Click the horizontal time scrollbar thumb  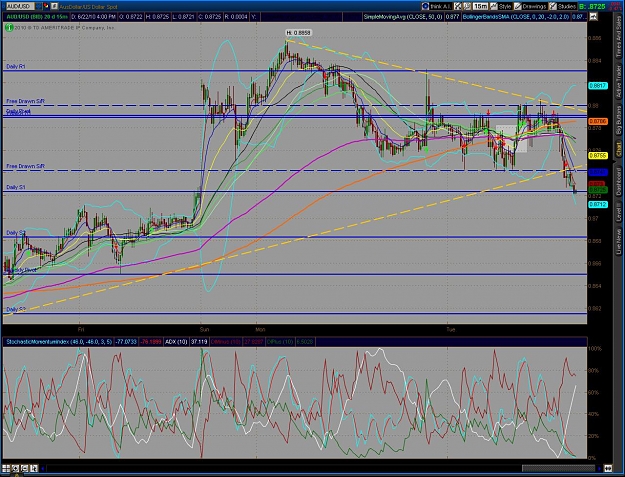pos(558,469)
